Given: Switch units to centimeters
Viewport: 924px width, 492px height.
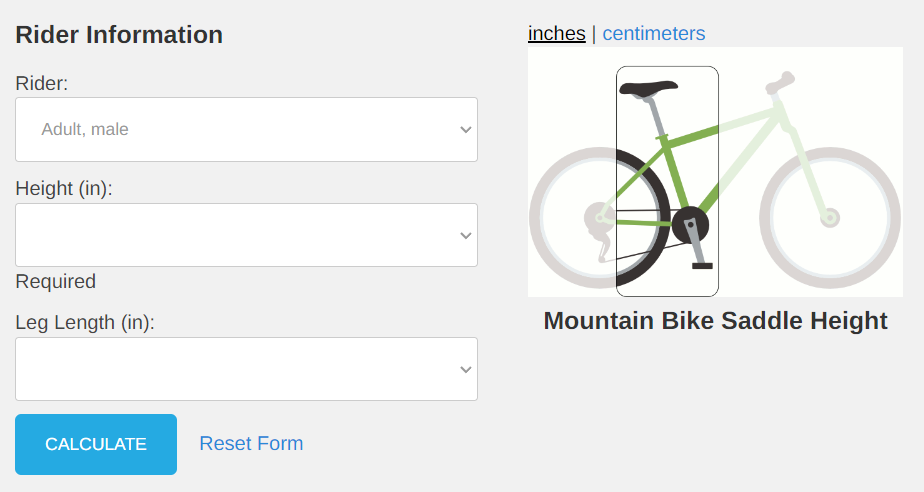Looking at the screenshot, I should pyautogui.click(x=654, y=34).
